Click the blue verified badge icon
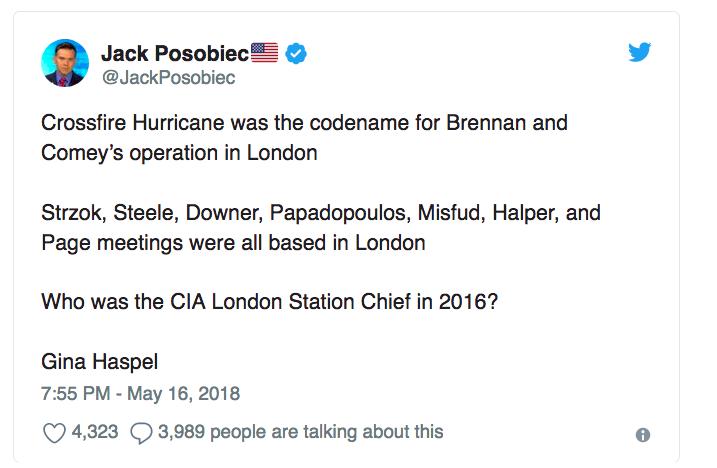The width and height of the screenshot is (717, 468). coord(296,54)
